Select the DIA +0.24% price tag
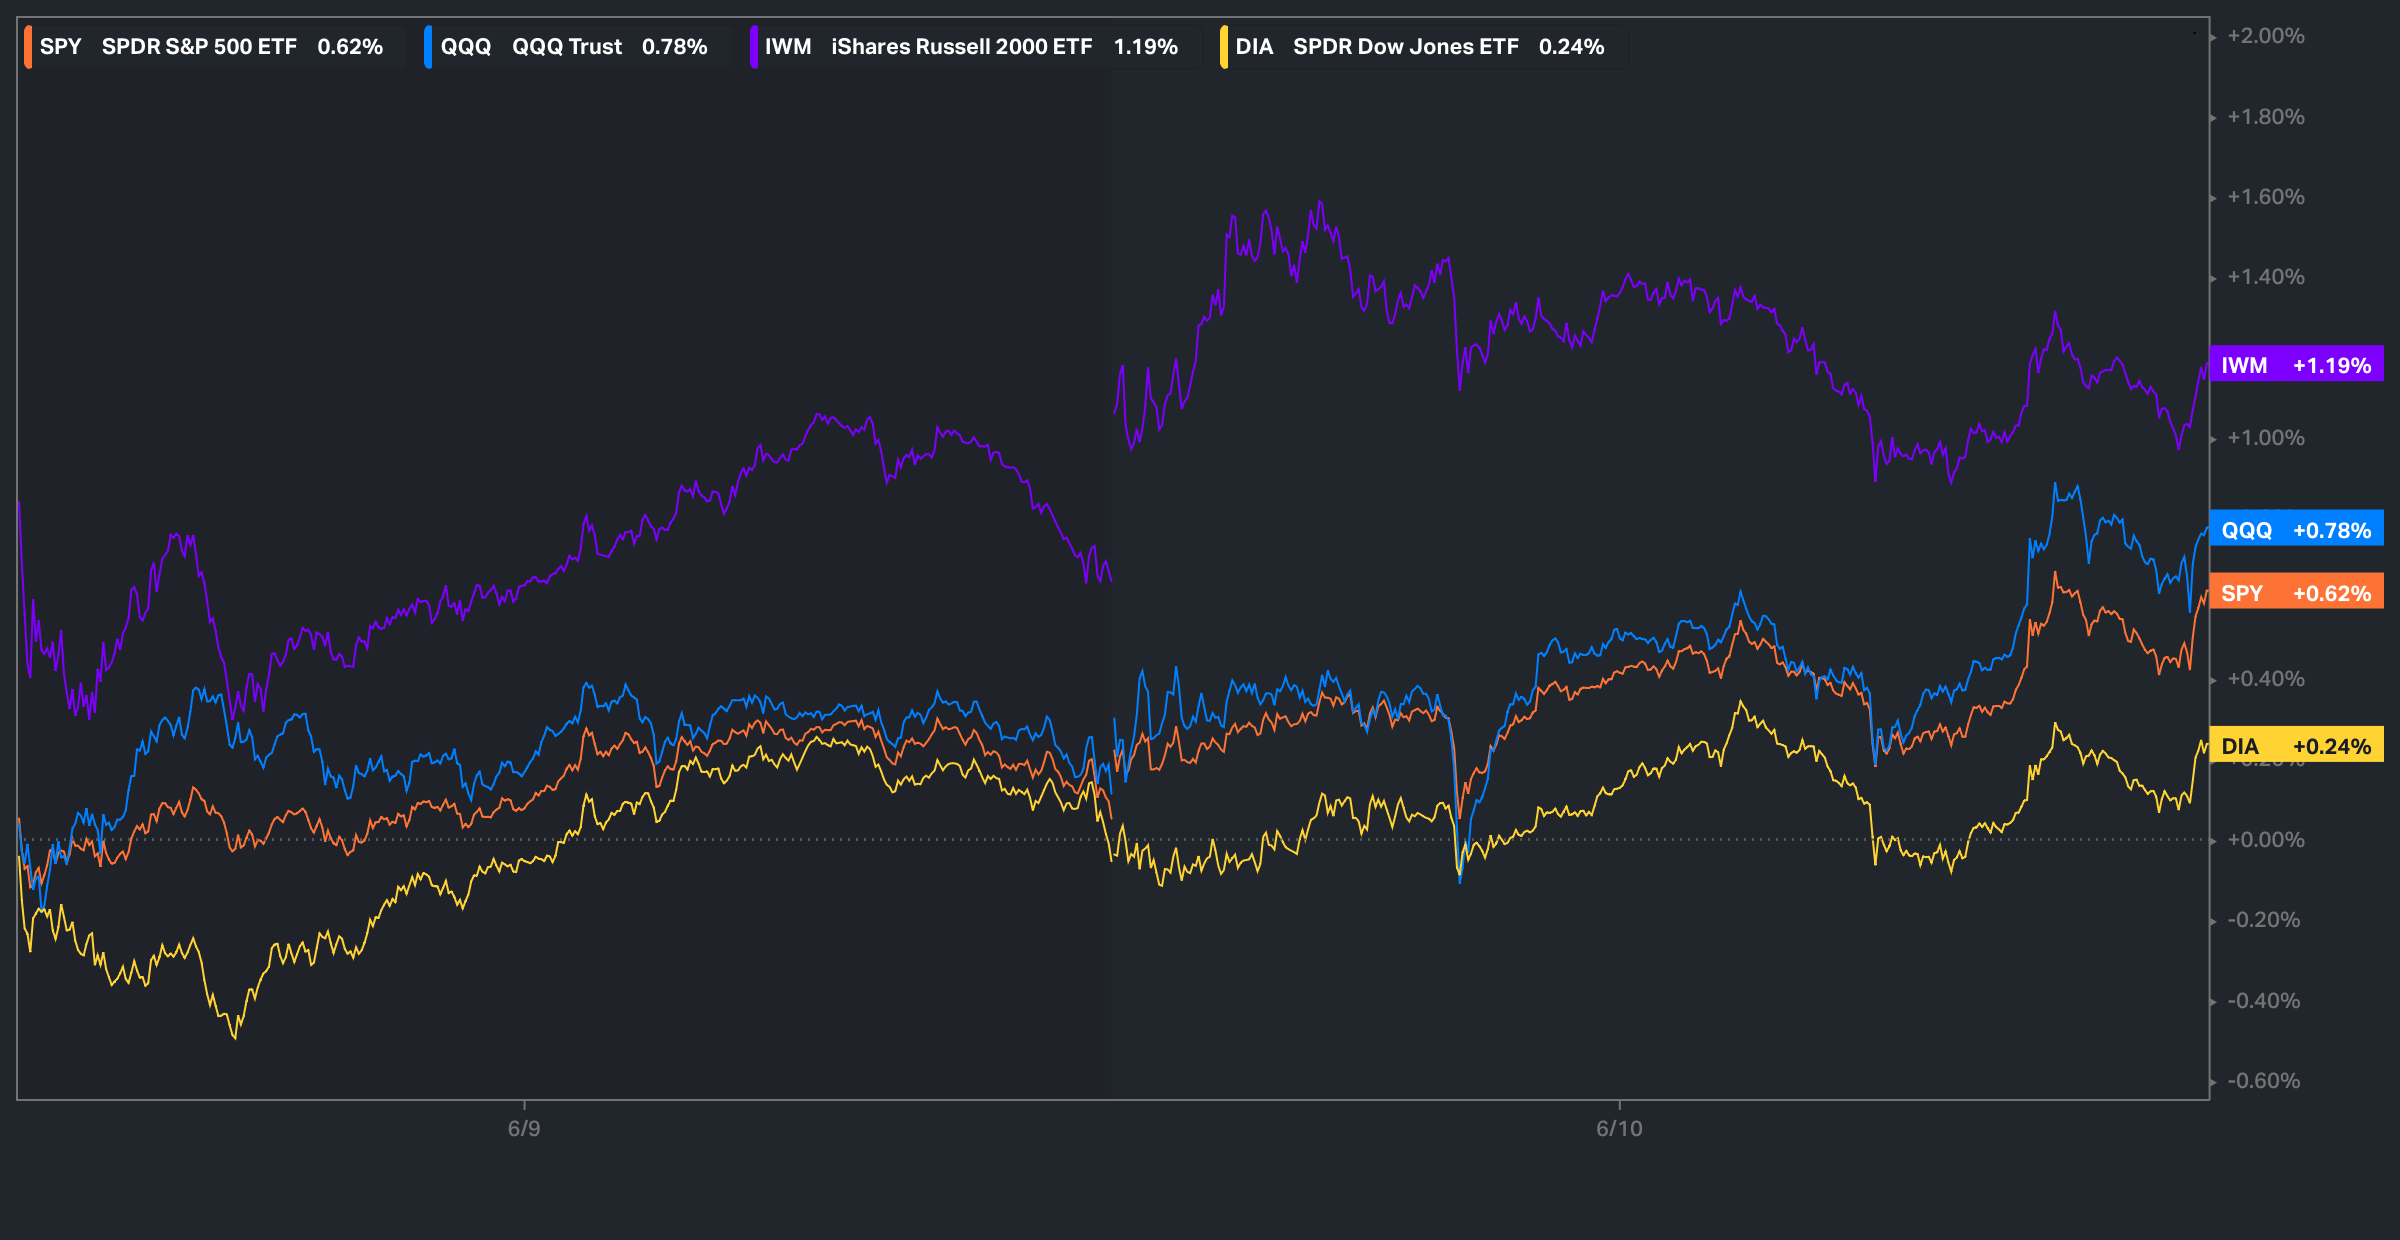The image size is (2400, 1240). 2297,746
